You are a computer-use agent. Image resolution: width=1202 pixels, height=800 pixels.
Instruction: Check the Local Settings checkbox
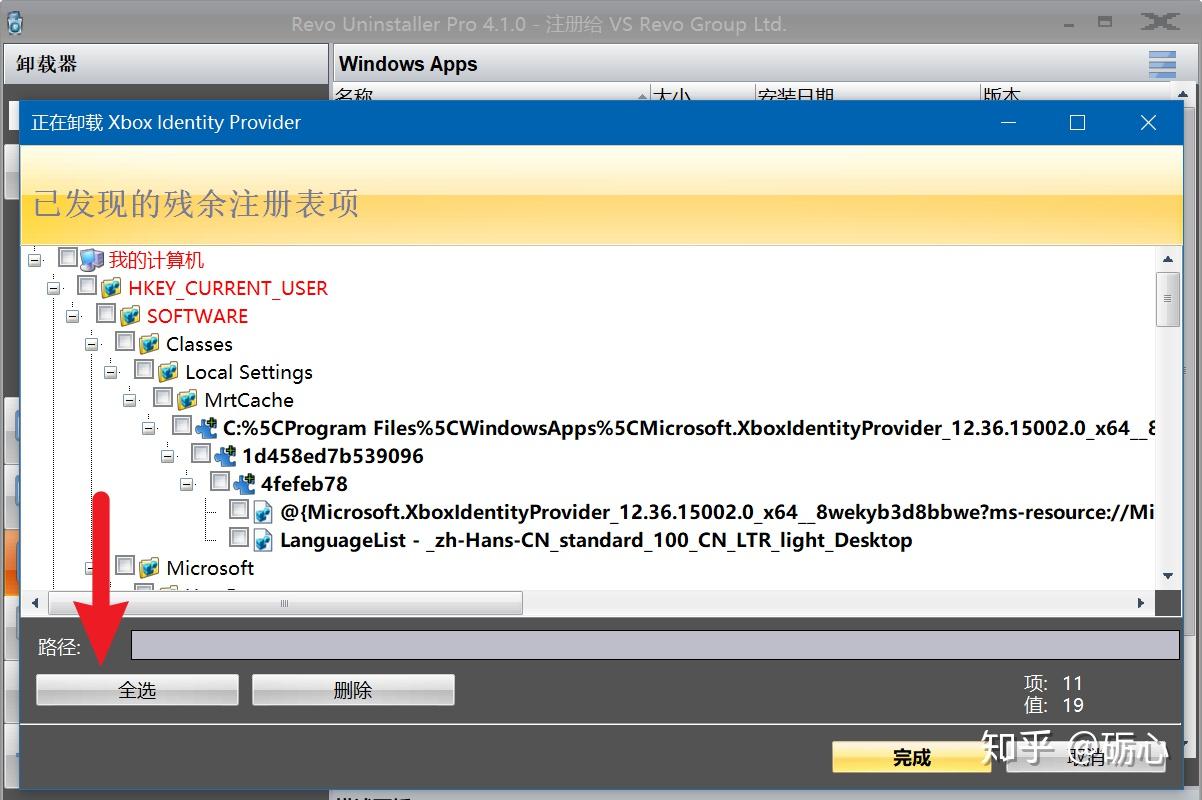pyautogui.click(x=144, y=370)
